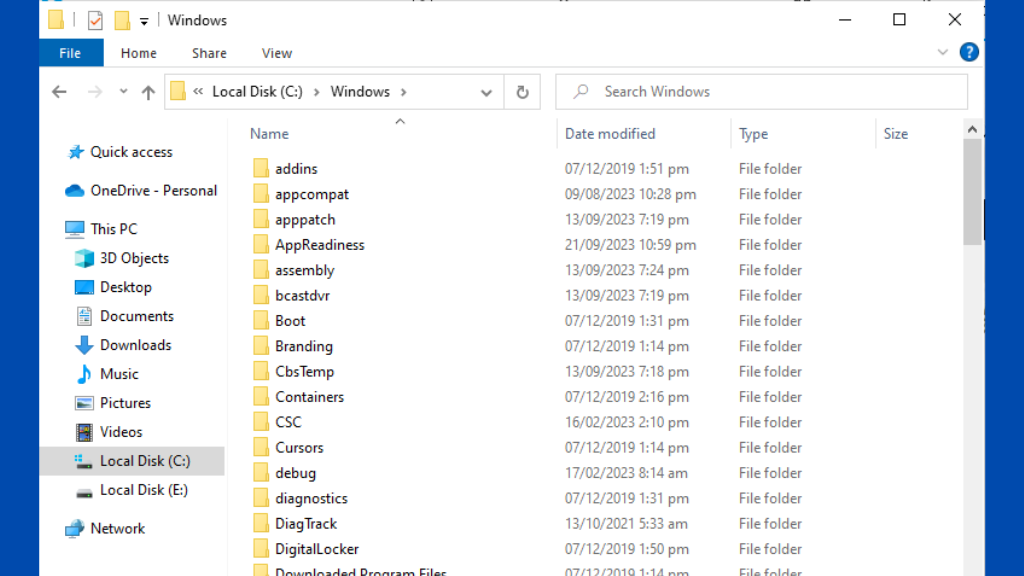Click the AppReadiness folder icon
The width and height of the screenshot is (1024, 576).
(261, 245)
